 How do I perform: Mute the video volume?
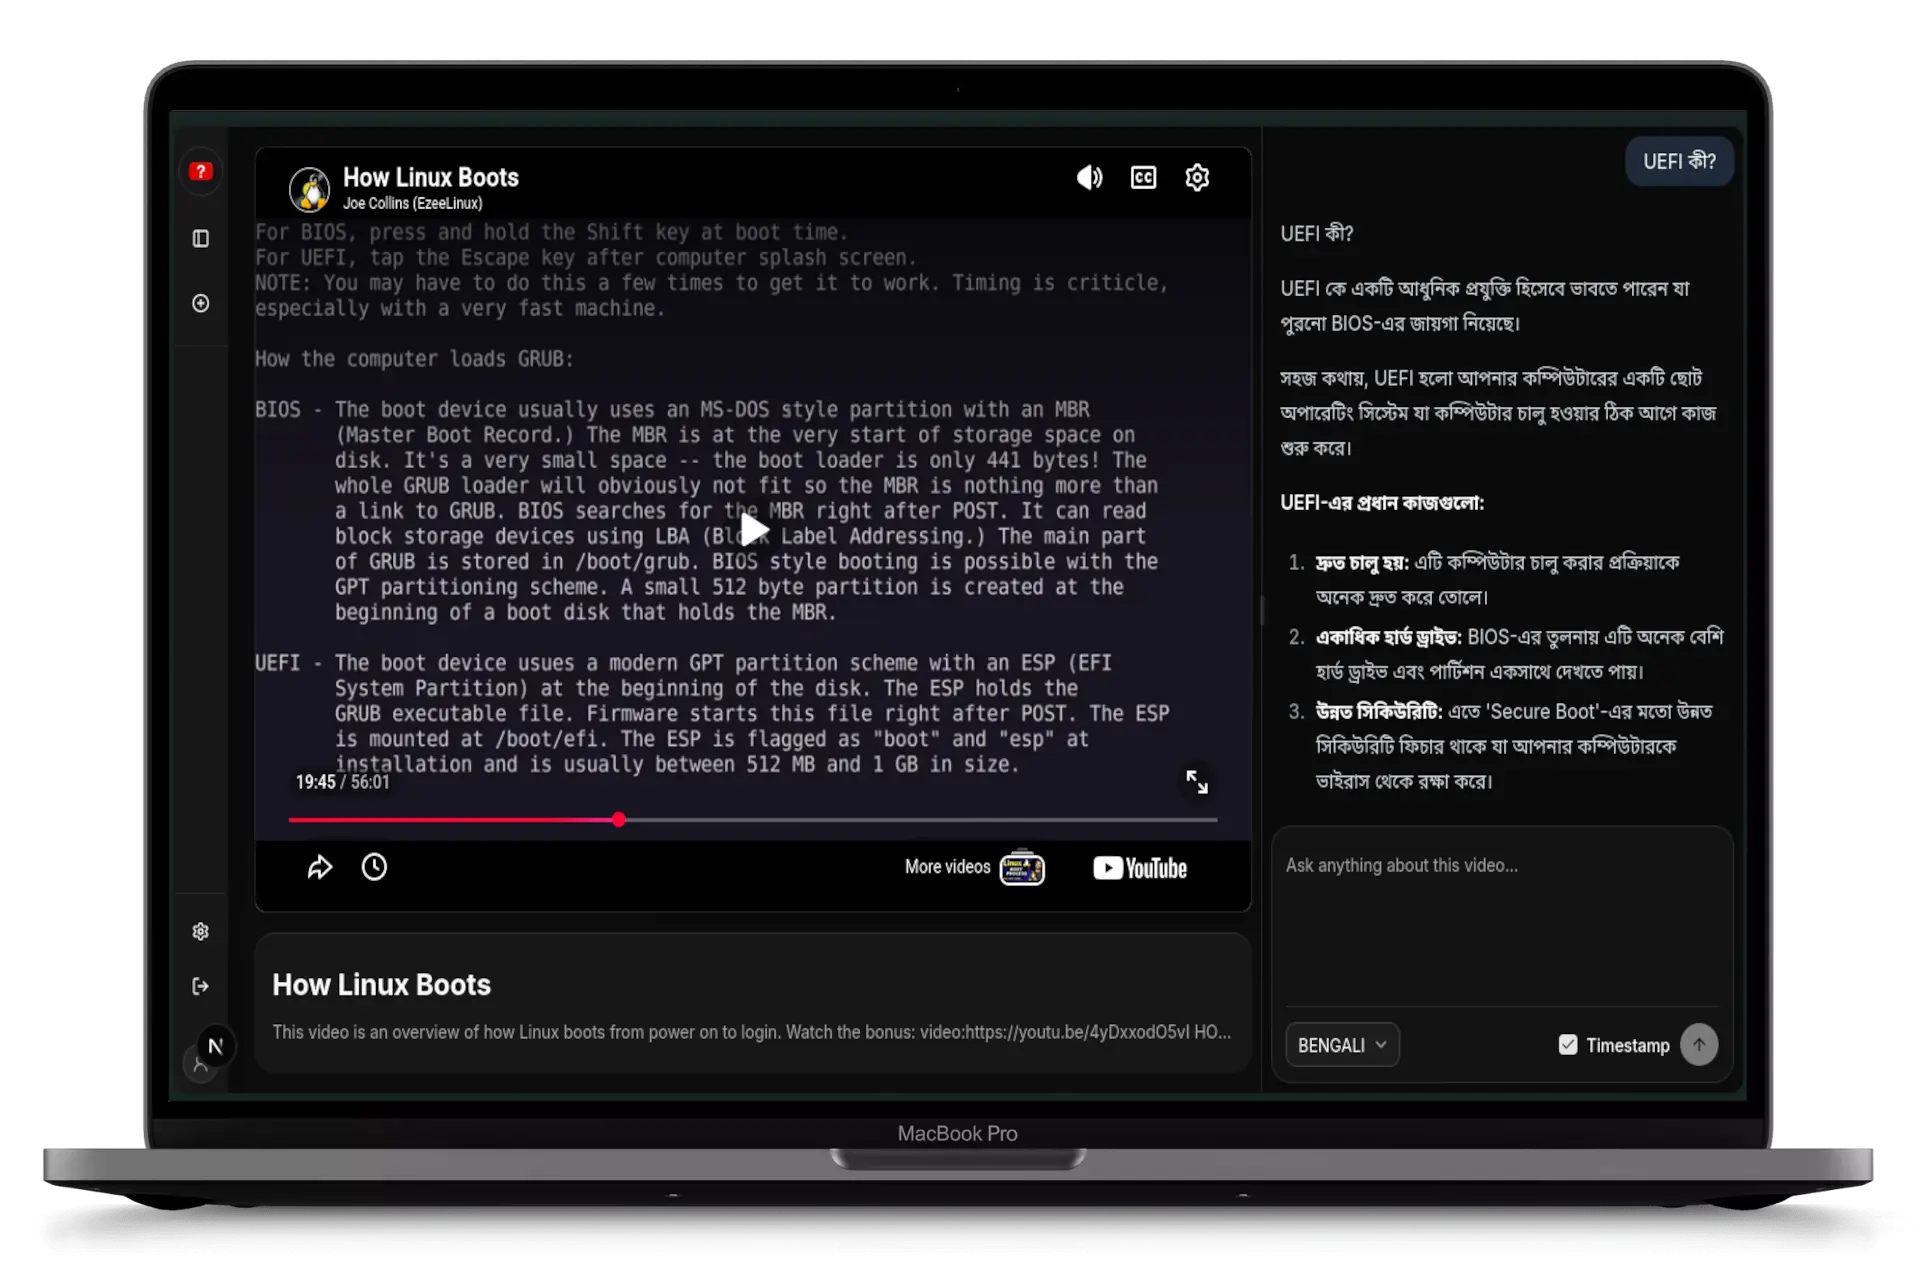pyautogui.click(x=1089, y=178)
